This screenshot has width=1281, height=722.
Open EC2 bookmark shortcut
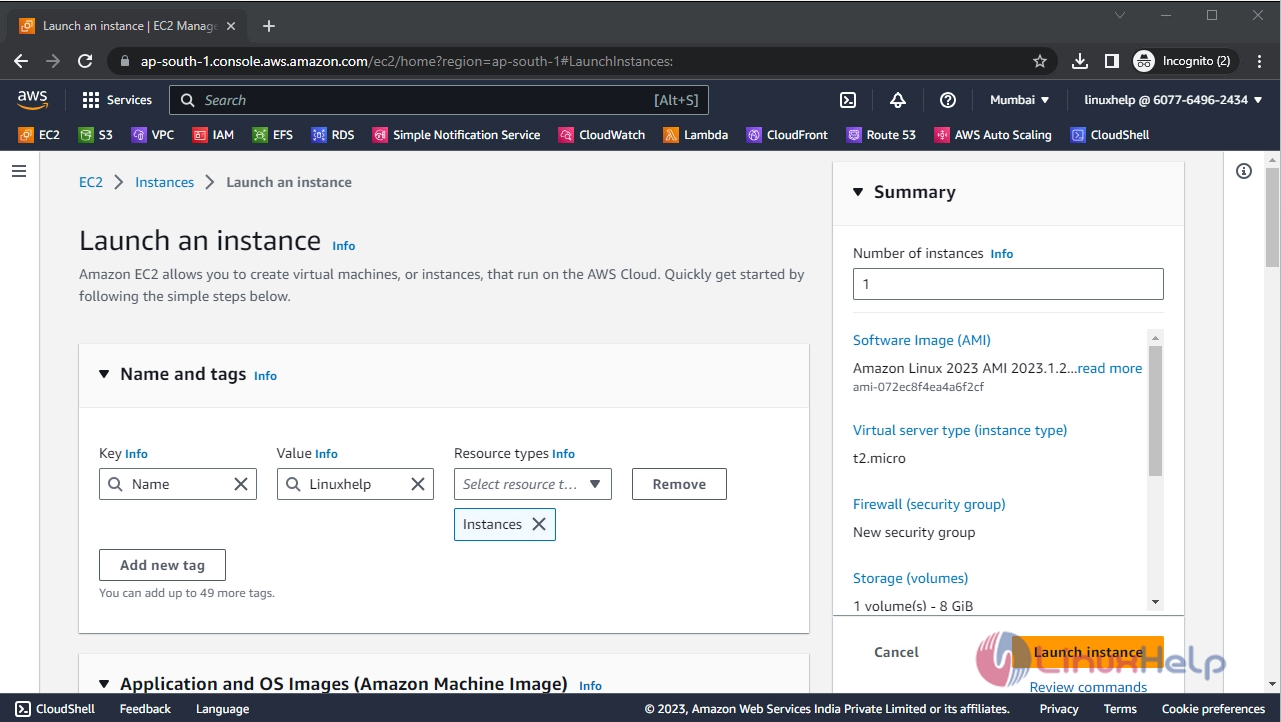pyautogui.click(x=39, y=135)
